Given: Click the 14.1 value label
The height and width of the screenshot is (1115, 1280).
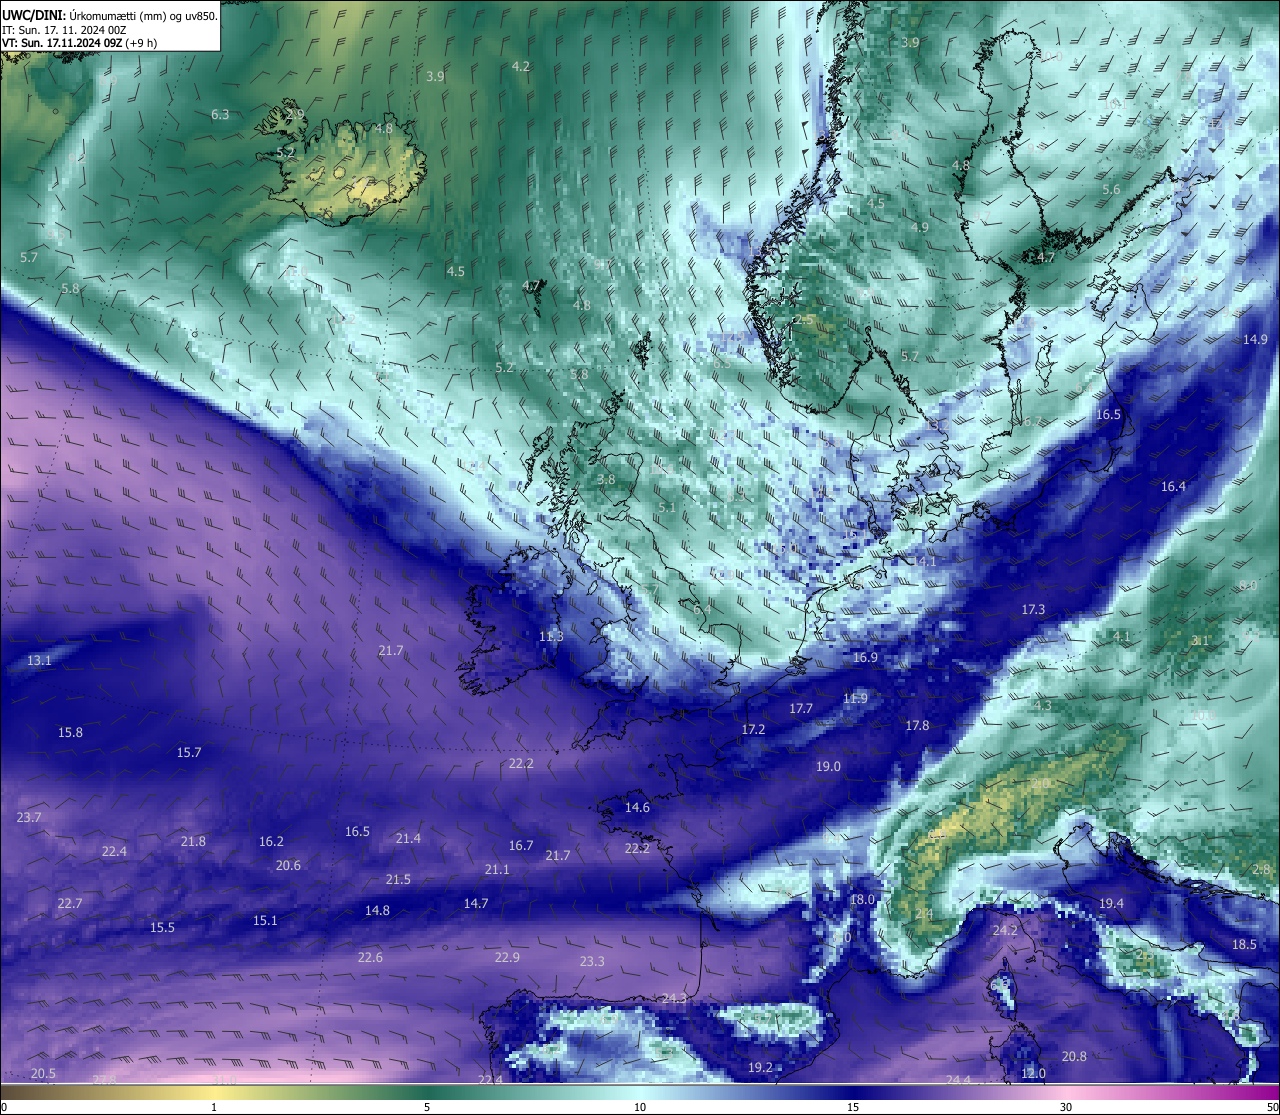Looking at the screenshot, I should 924,562.
